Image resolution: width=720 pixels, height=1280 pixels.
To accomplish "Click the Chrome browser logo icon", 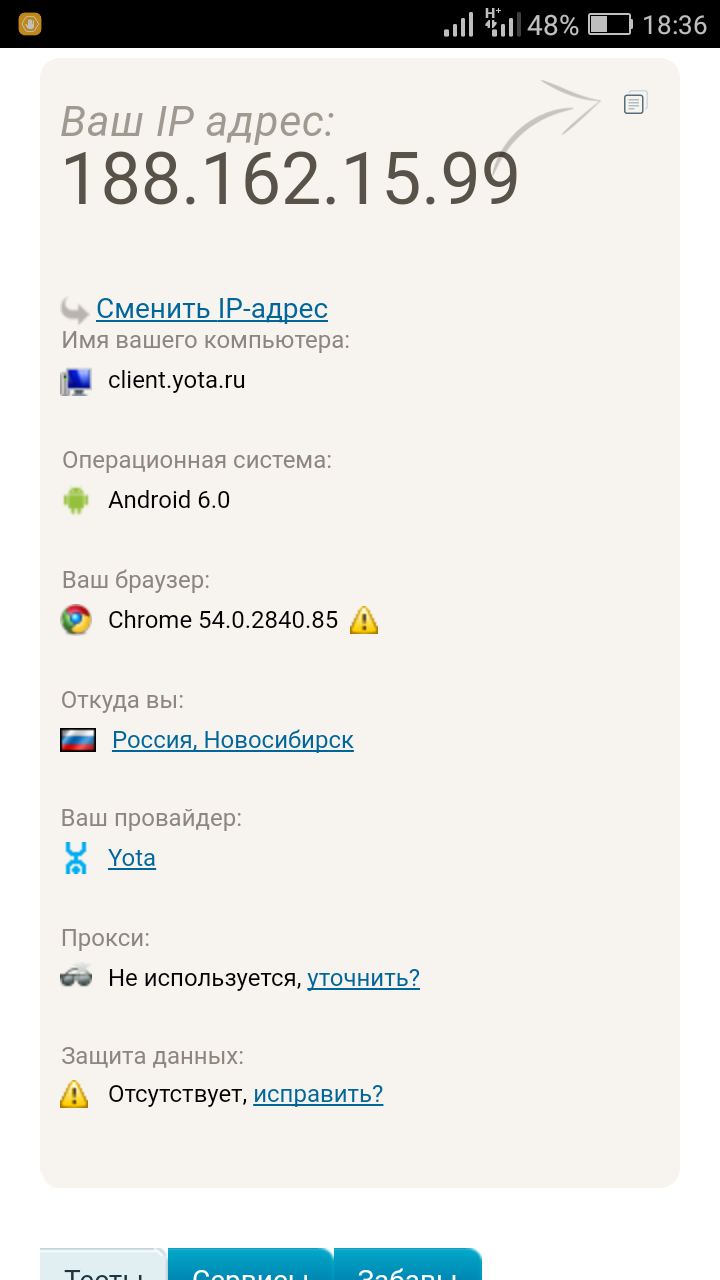I will [76, 620].
